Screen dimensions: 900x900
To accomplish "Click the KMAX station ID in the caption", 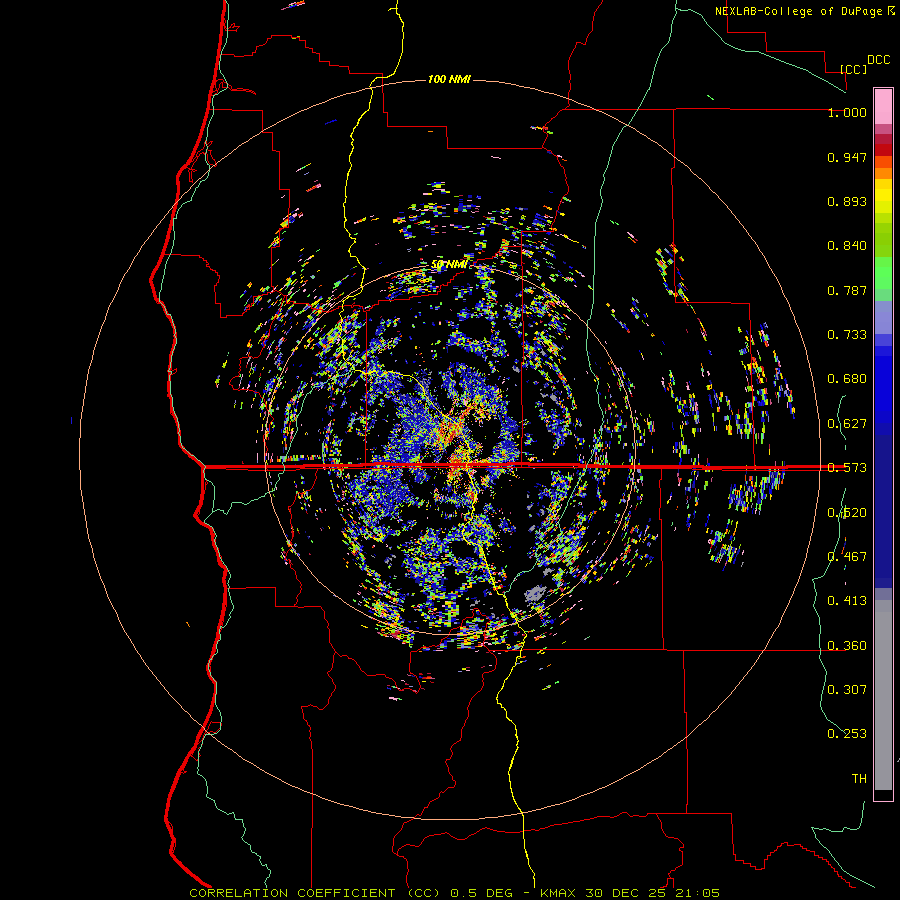I will [557, 893].
